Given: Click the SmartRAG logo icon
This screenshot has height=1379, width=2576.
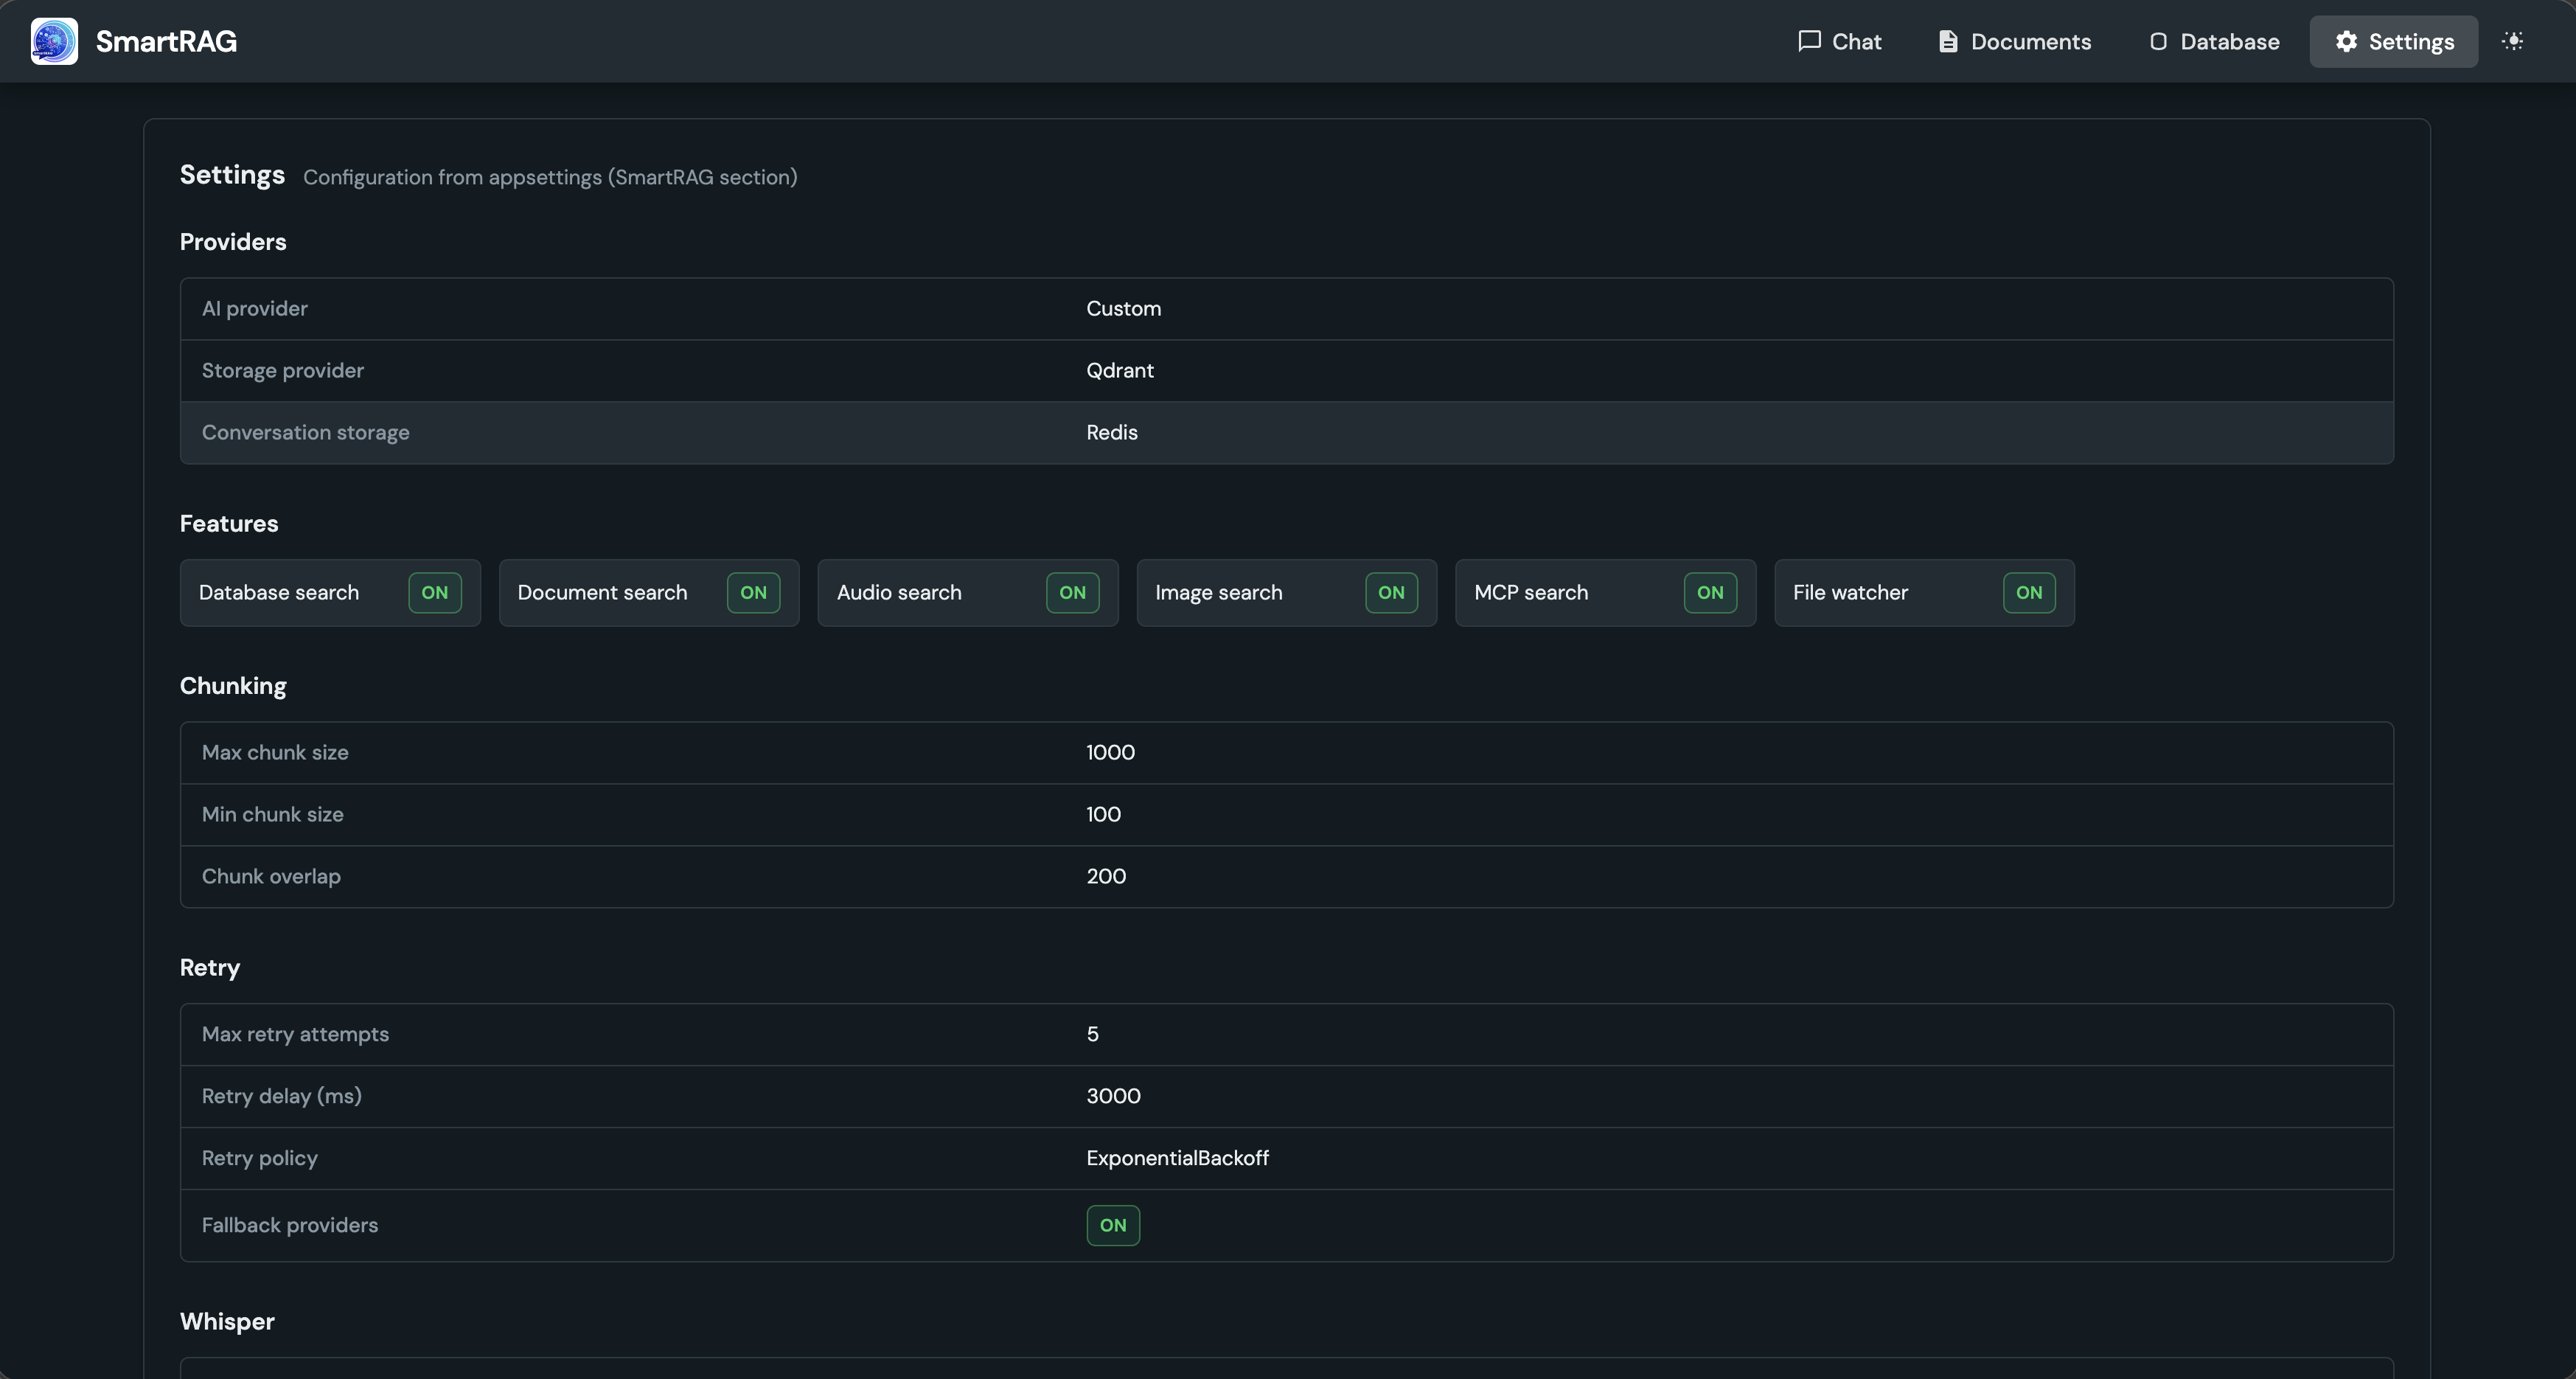Looking at the screenshot, I should [54, 41].
